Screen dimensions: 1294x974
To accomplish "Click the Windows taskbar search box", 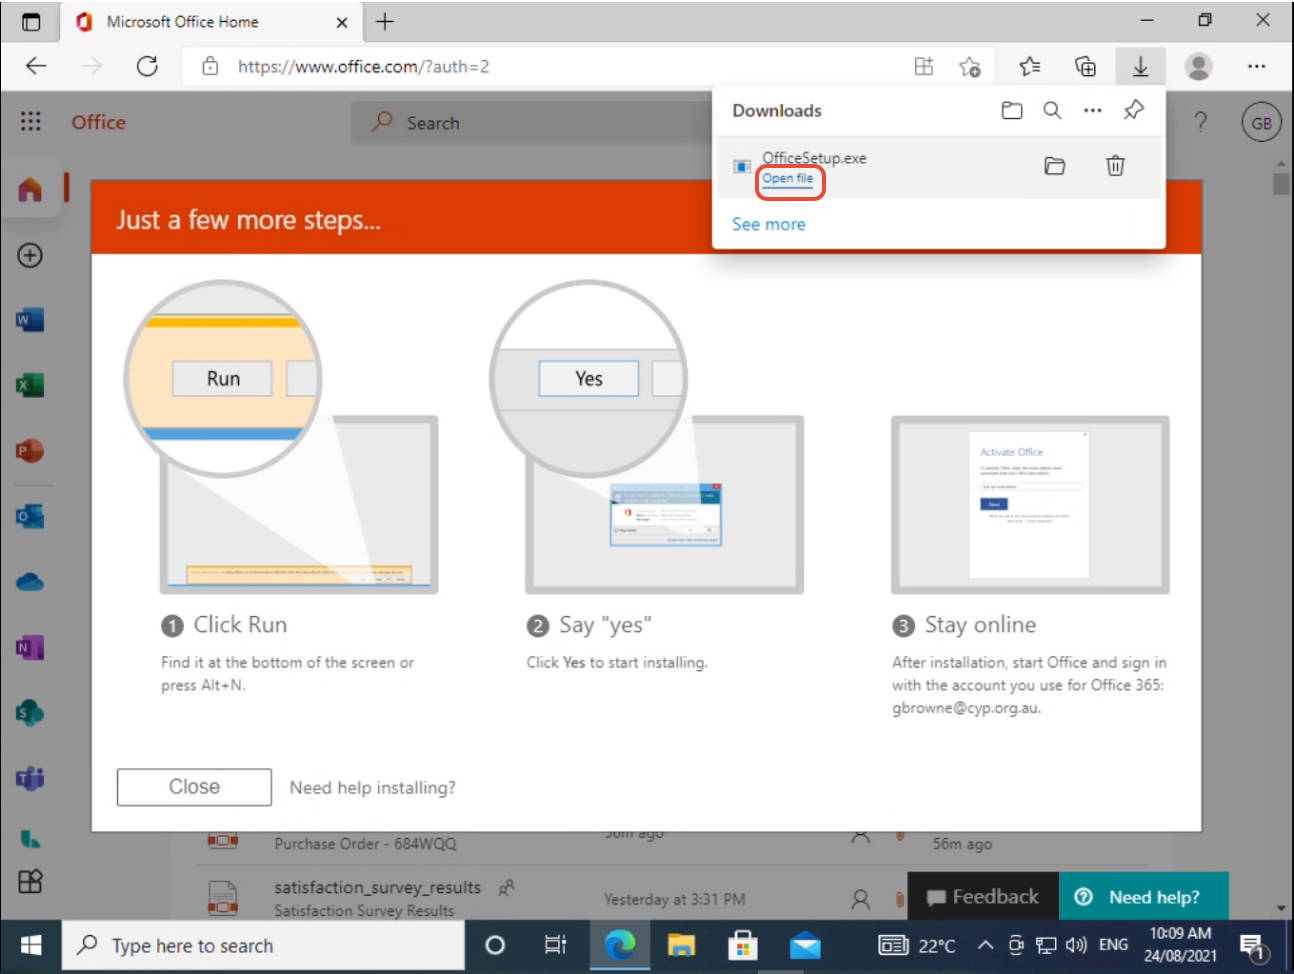I will coord(264,945).
